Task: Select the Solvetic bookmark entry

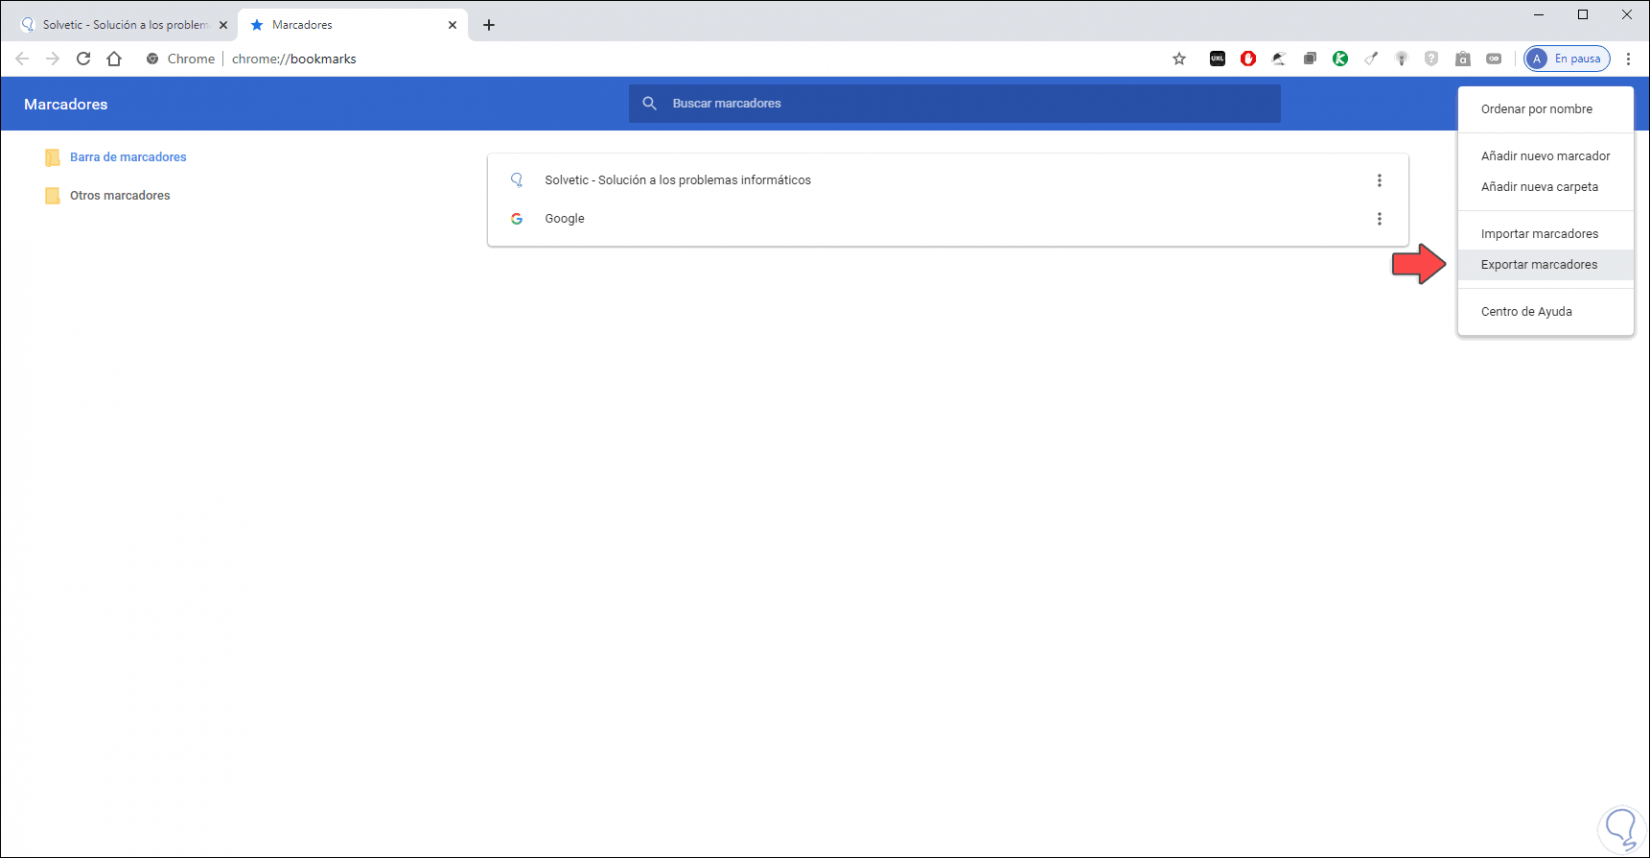Action: 947,180
